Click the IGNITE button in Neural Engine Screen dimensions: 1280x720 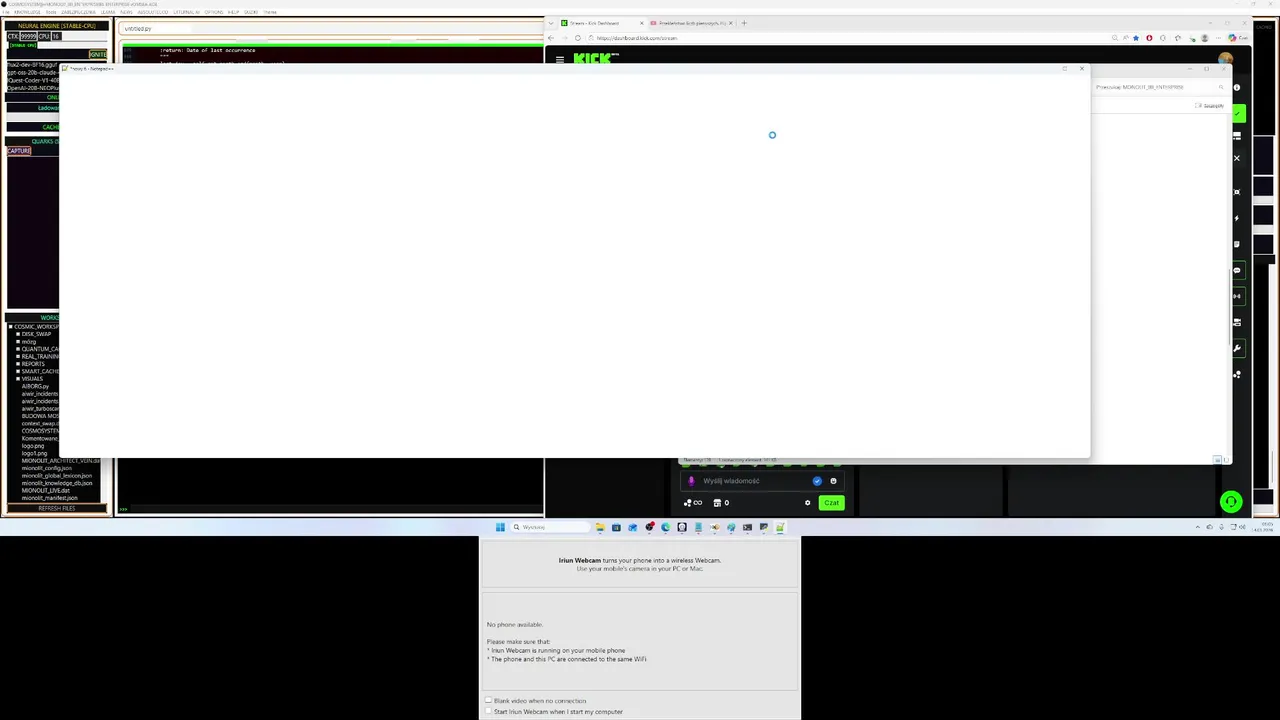click(98, 54)
